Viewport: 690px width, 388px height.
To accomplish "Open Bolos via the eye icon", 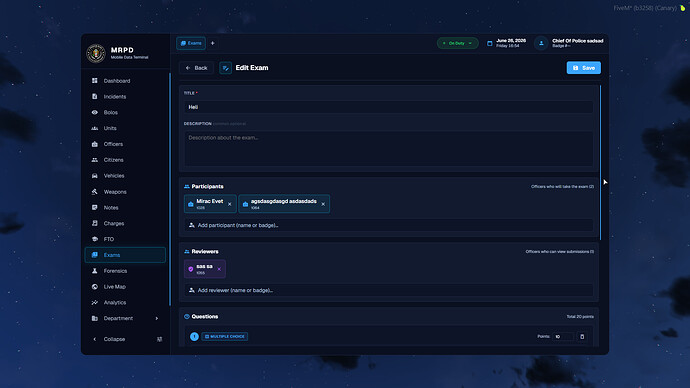I will pos(95,113).
